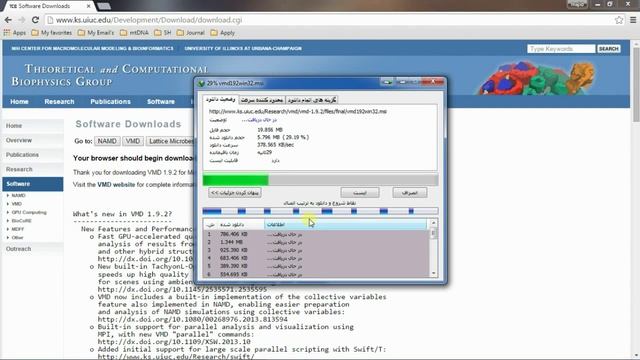Select the options on completion tab in dialog
The width and height of the screenshot is (640, 360).
click(312, 100)
